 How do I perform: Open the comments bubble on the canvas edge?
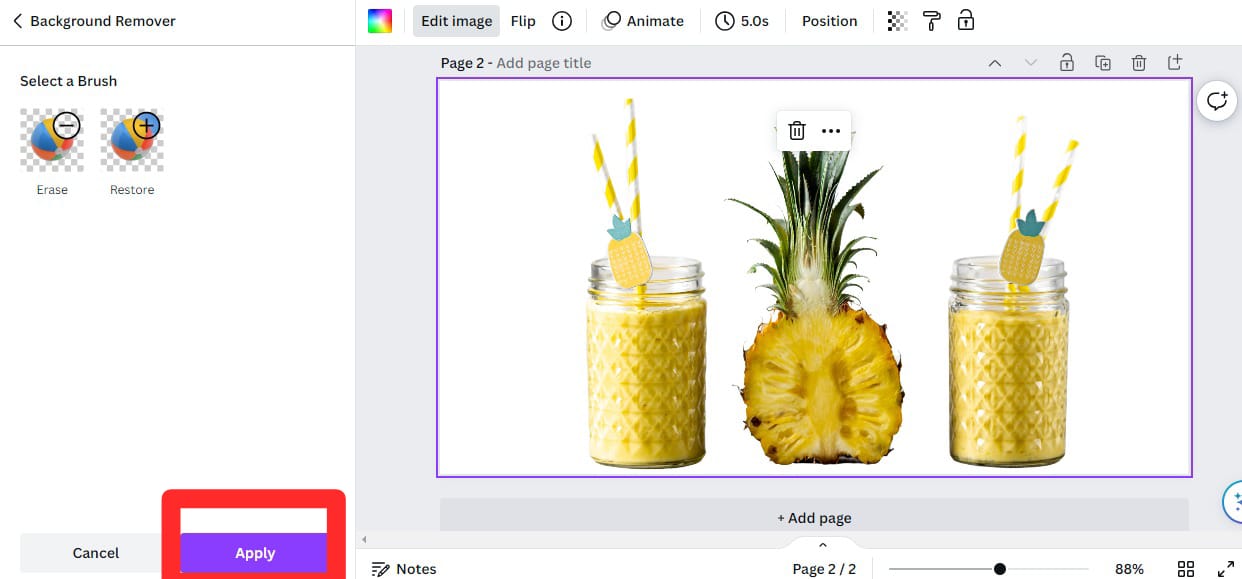[1217, 100]
